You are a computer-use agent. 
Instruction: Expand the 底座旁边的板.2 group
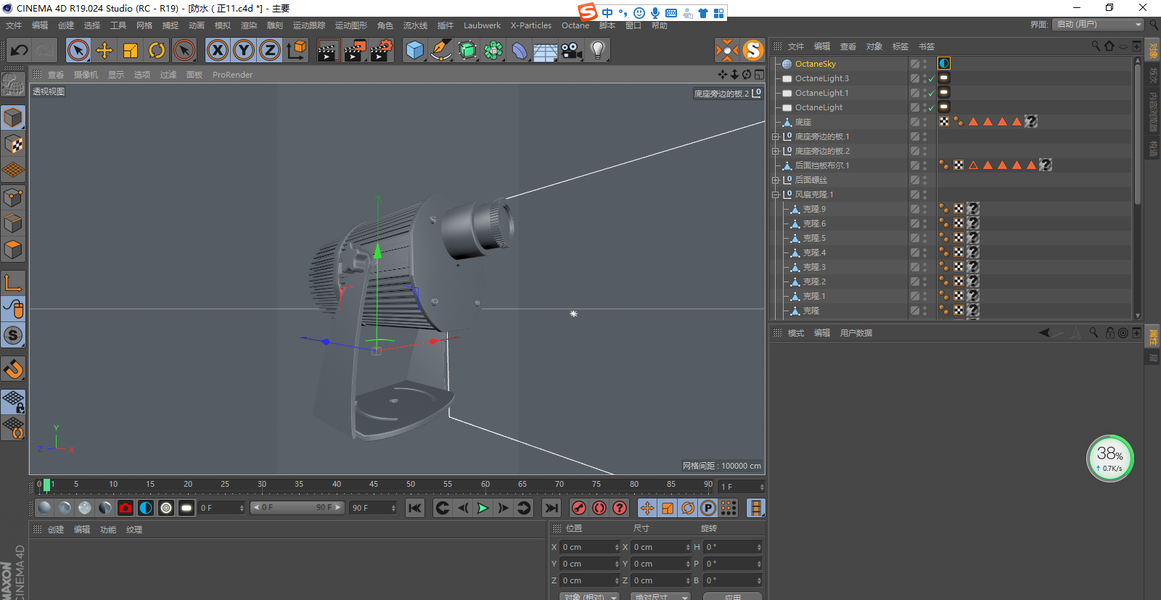776,151
